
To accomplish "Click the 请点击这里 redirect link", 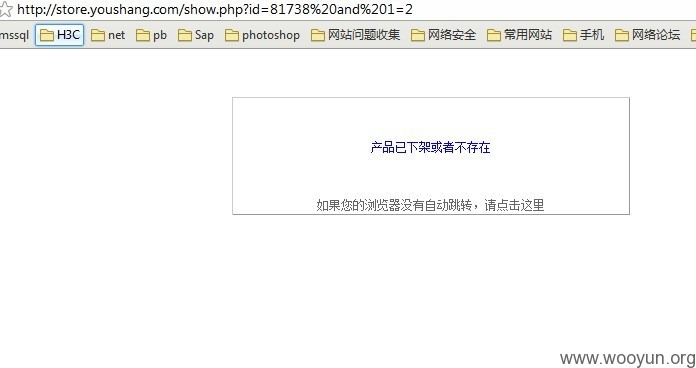I will [514, 205].
